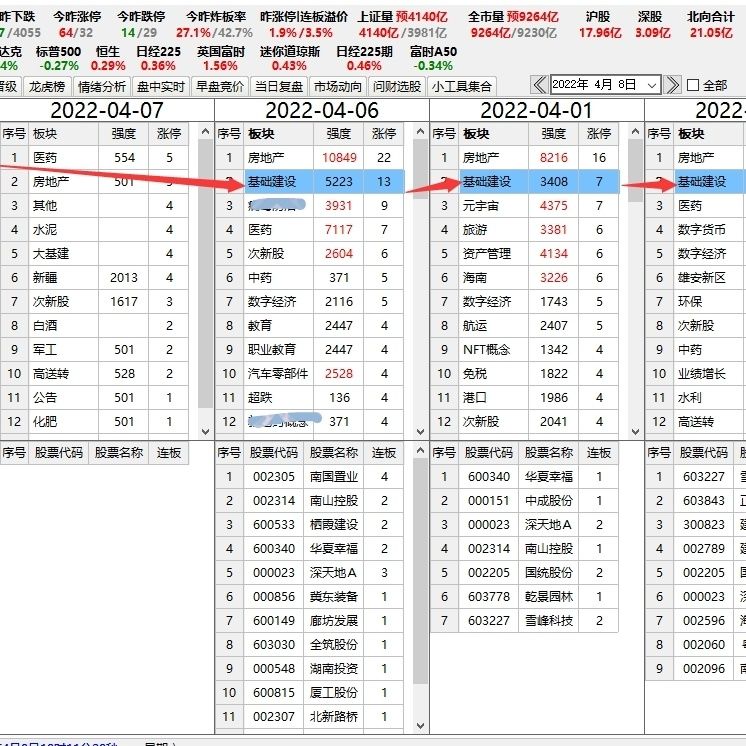Click 富时A50 index quote
The image size is (746, 746).
(x=433, y=59)
